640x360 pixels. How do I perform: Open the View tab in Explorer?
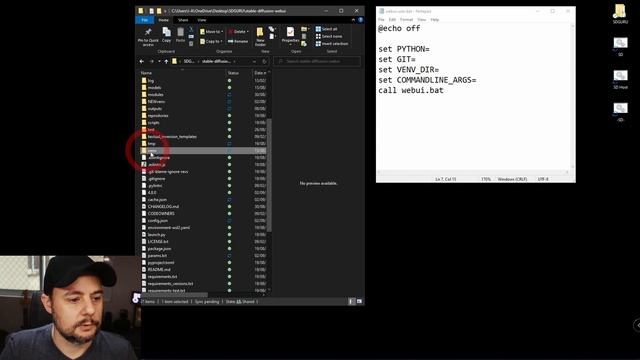point(202,20)
